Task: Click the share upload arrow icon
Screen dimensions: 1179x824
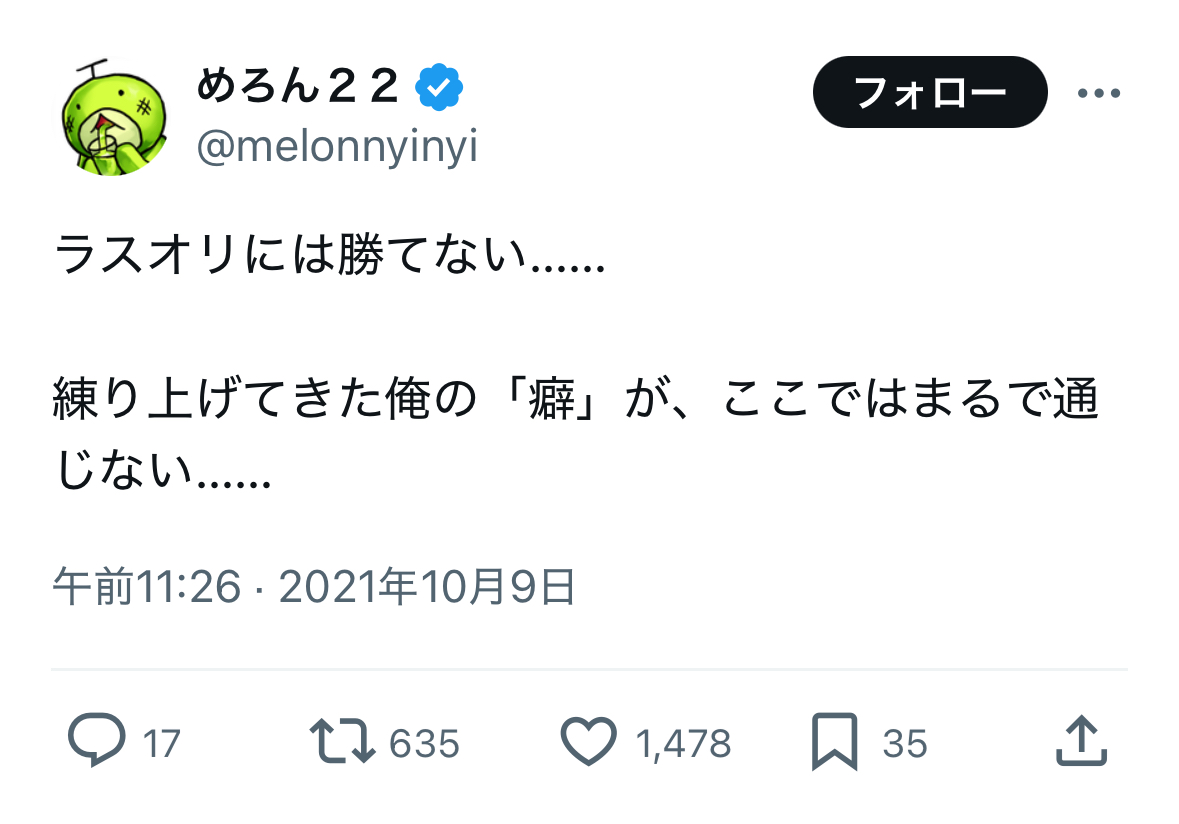Action: point(1081,741)
